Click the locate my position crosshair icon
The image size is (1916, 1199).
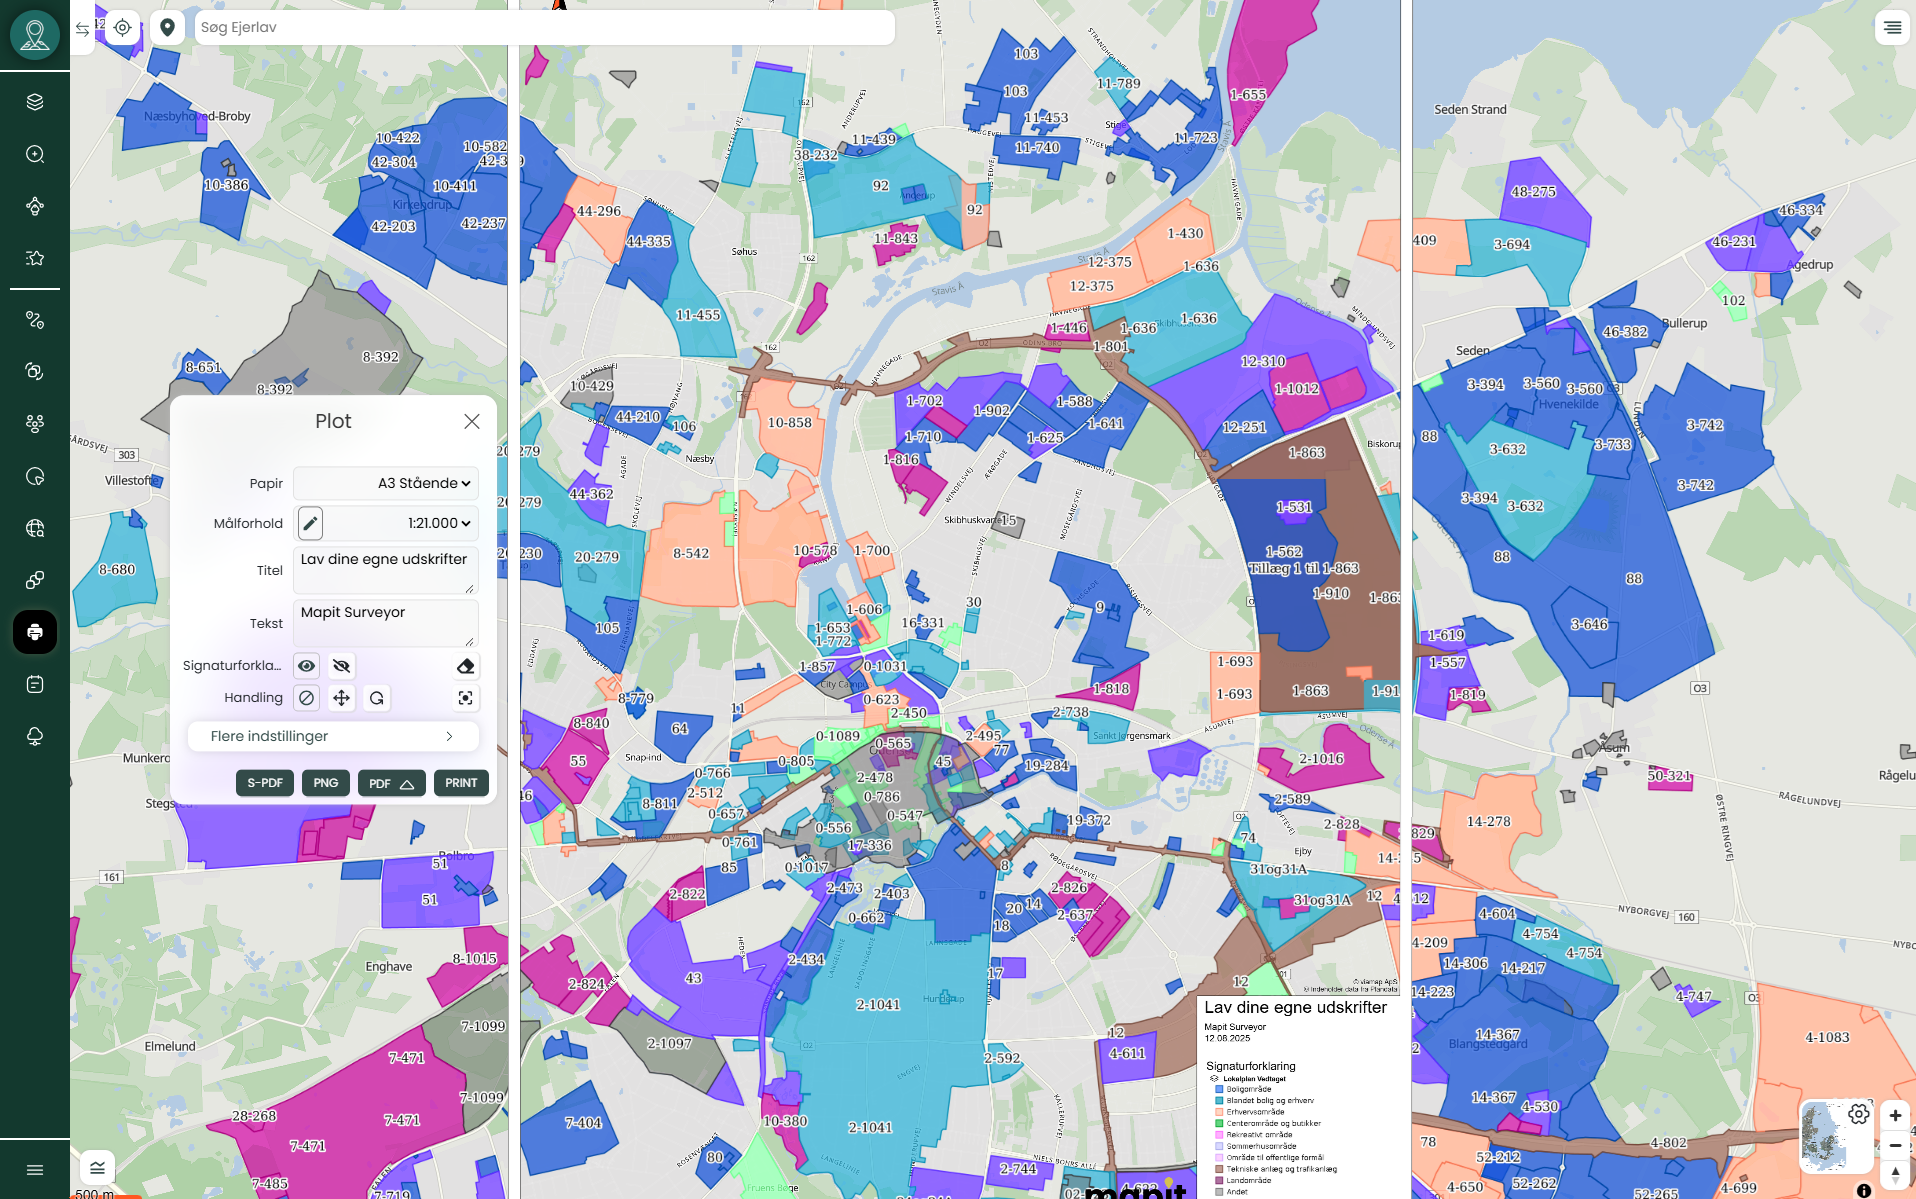click(x=122, y=28)
